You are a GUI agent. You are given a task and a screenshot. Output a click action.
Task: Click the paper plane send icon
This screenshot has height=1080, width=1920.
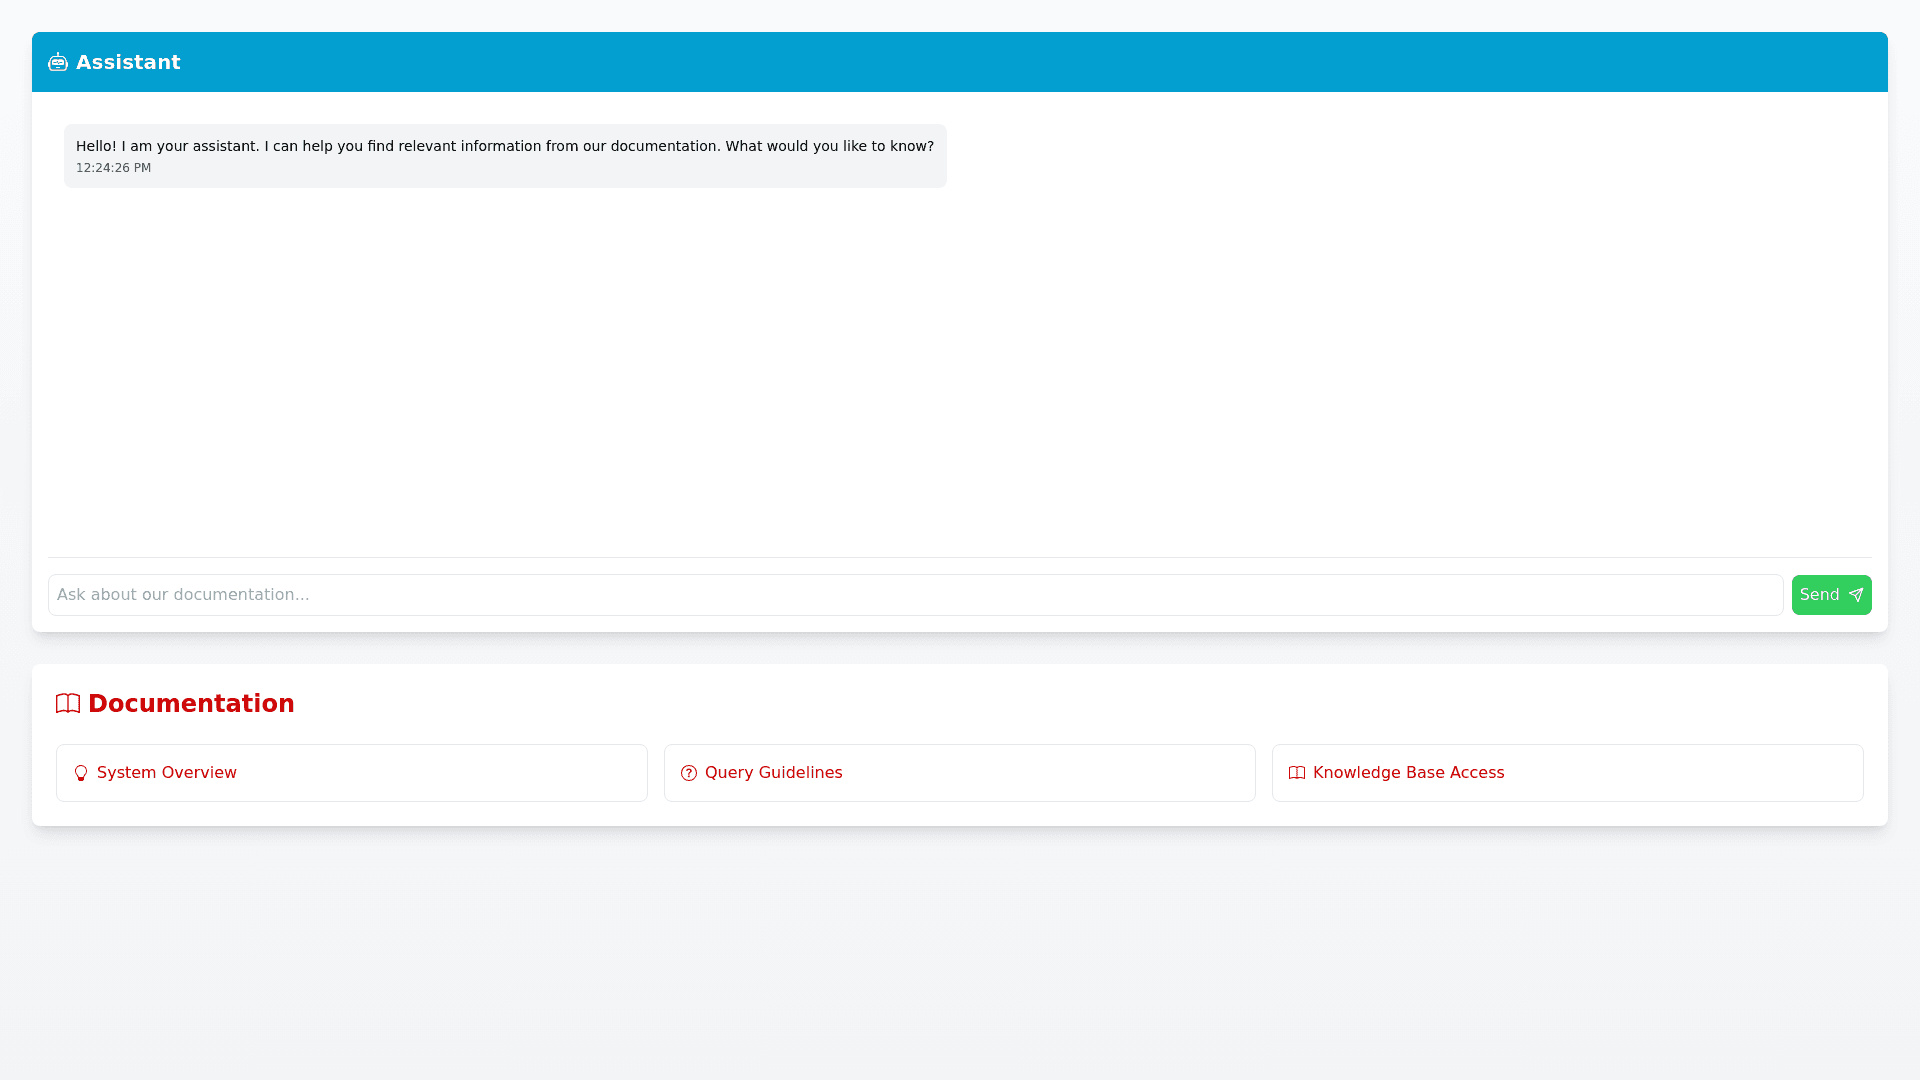1856,595
